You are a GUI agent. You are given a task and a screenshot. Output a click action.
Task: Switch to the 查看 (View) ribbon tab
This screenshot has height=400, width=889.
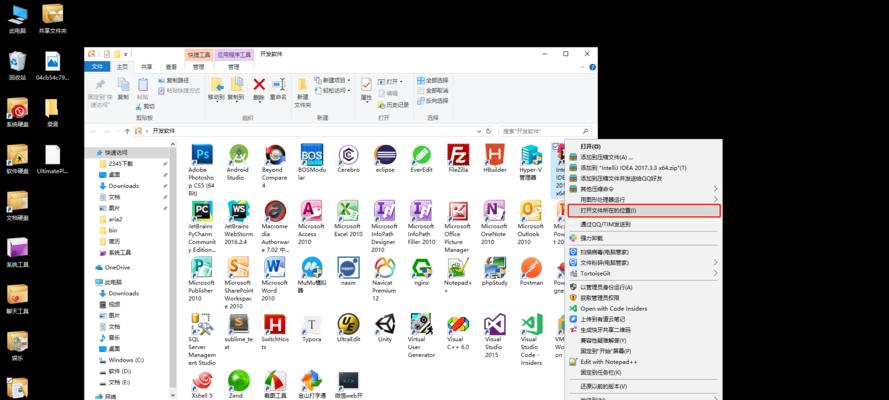coord(171,67)
